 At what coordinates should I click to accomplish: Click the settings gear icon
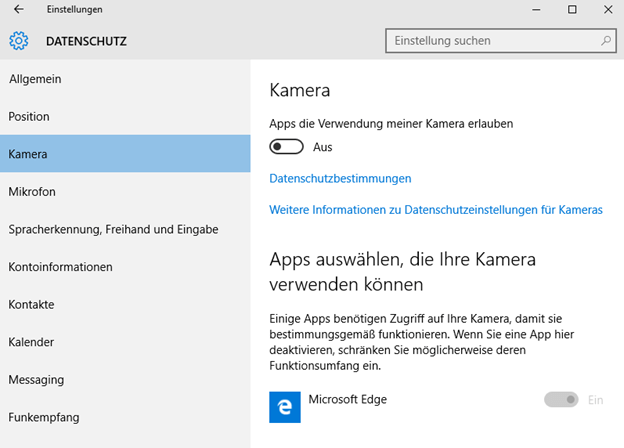[x=19, y=41]
